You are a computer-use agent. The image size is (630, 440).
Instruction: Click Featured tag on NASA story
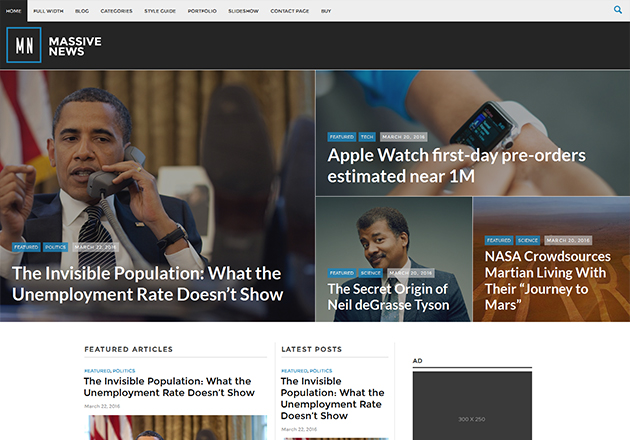tap(499, 240)
